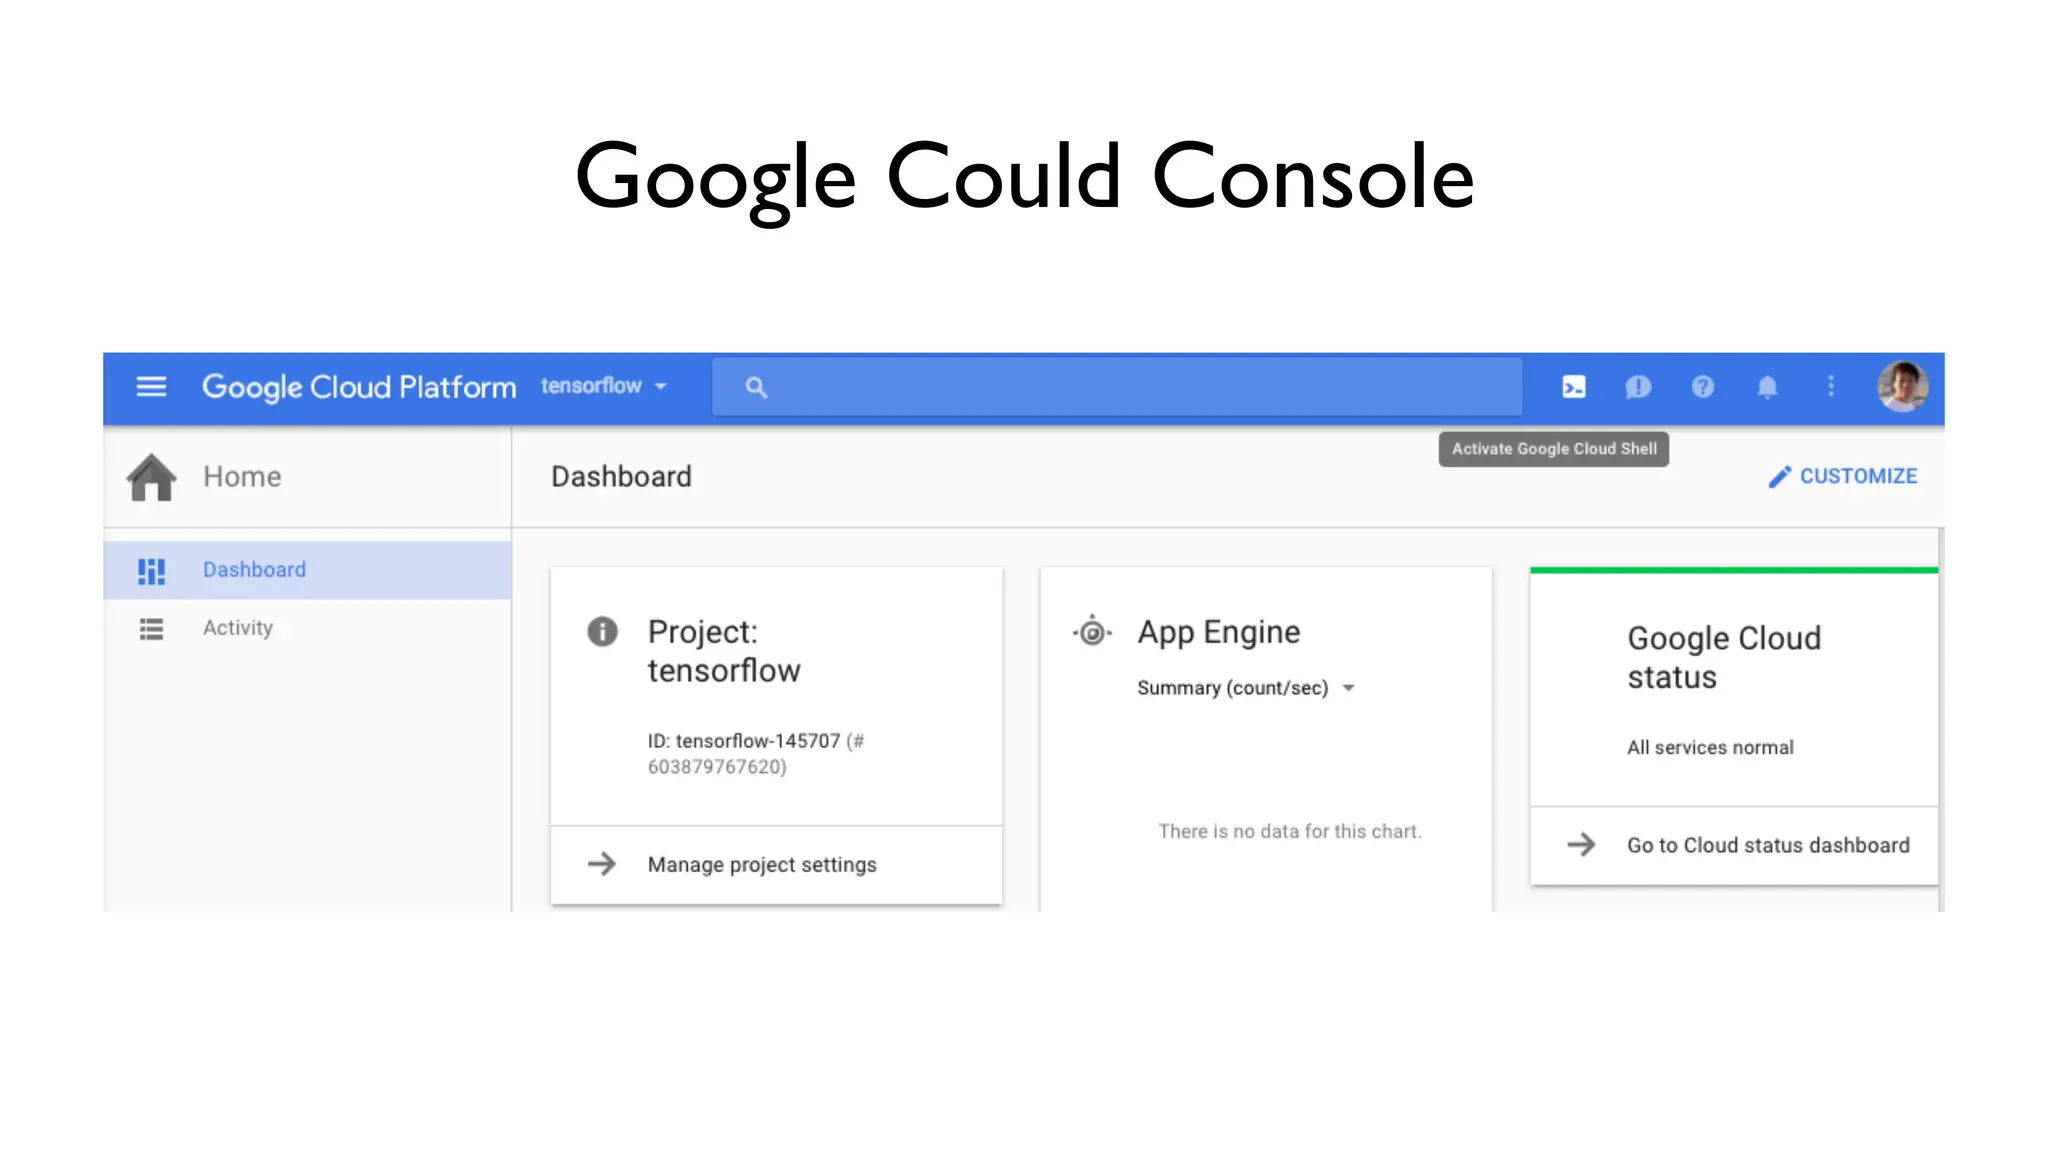Open the hamburger navigation menu
2048x1152 pixels.
(x=151, y=387)
